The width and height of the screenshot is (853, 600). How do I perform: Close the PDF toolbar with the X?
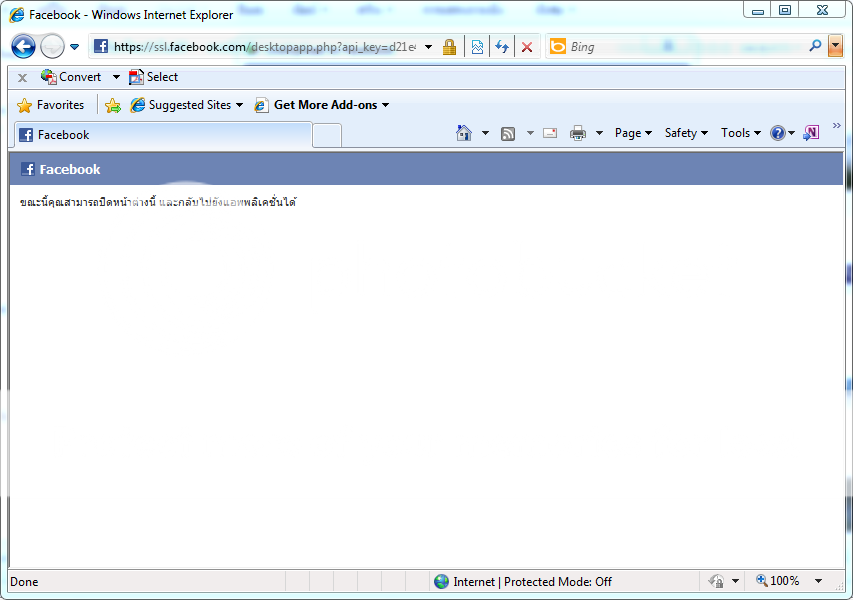[x=22, y=78]
